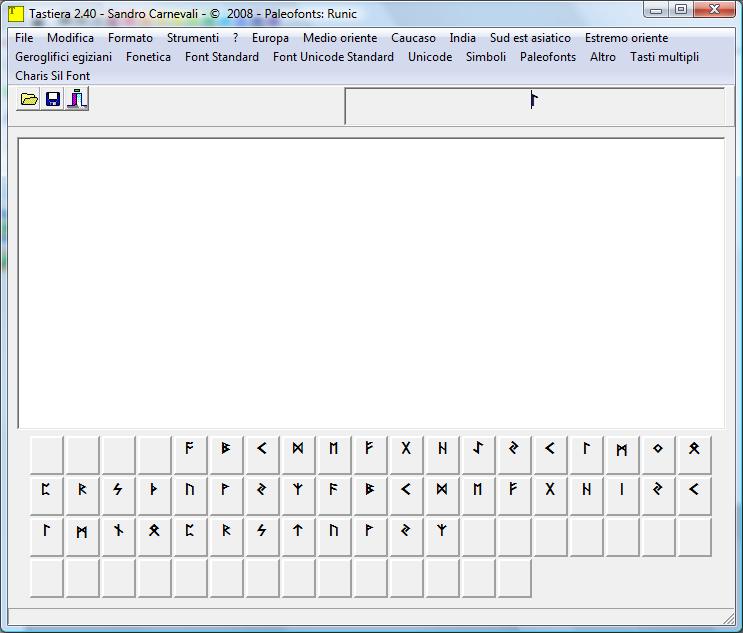Click inside the large white text editing area
The height and width of the screenshot is (633, 743).
pos(371,283)
